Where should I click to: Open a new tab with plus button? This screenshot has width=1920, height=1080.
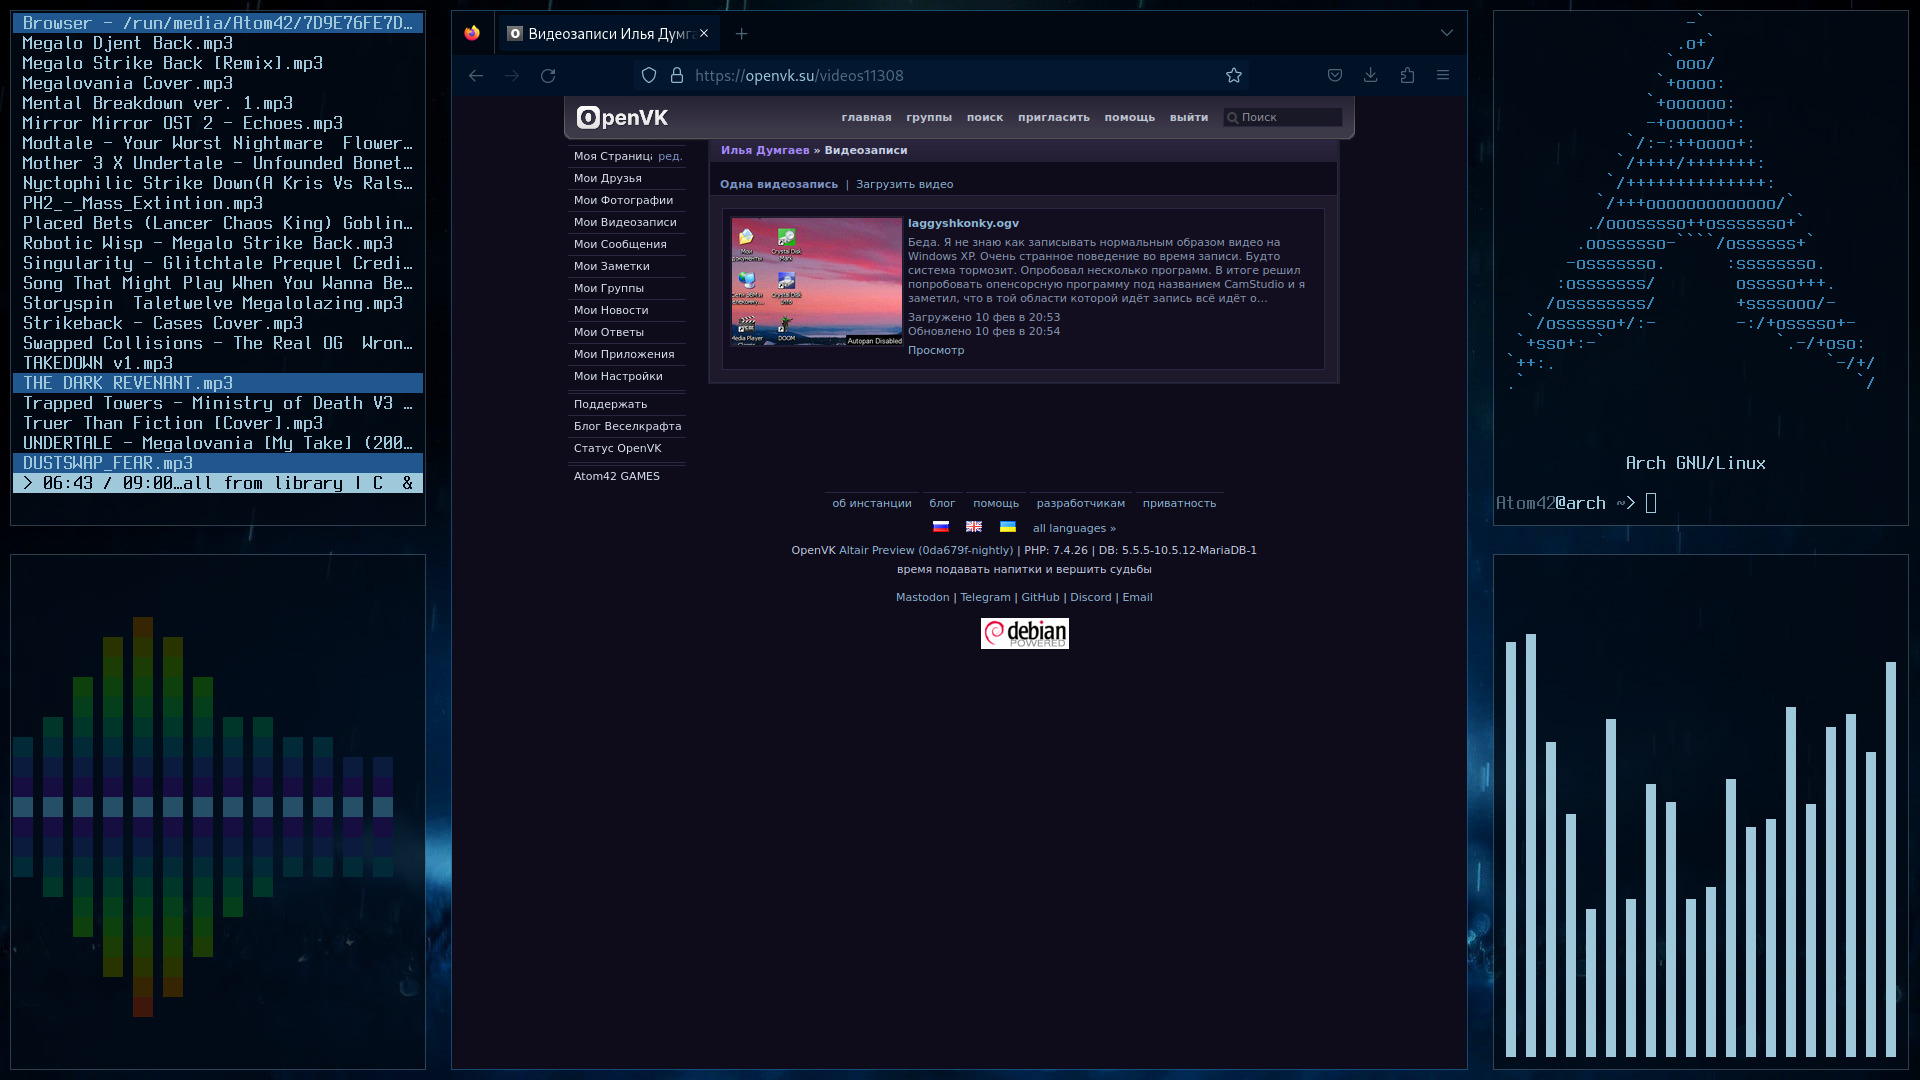pos(741,34)
